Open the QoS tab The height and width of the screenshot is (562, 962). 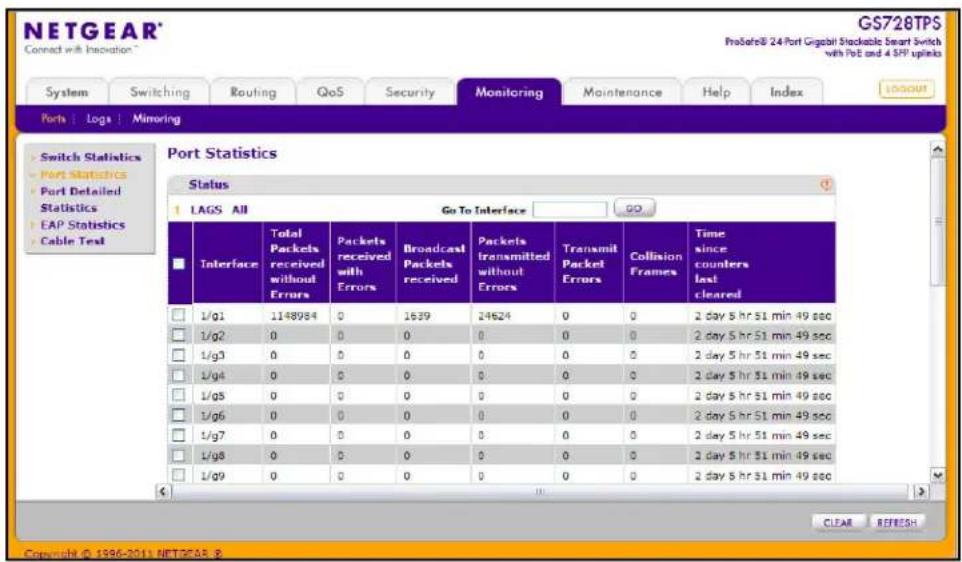330,92
